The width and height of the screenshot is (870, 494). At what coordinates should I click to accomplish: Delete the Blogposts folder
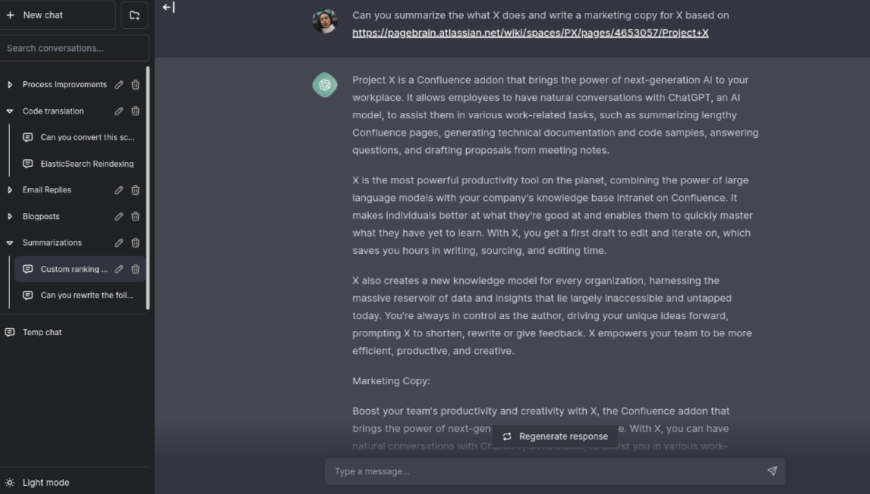click(136, 216)
